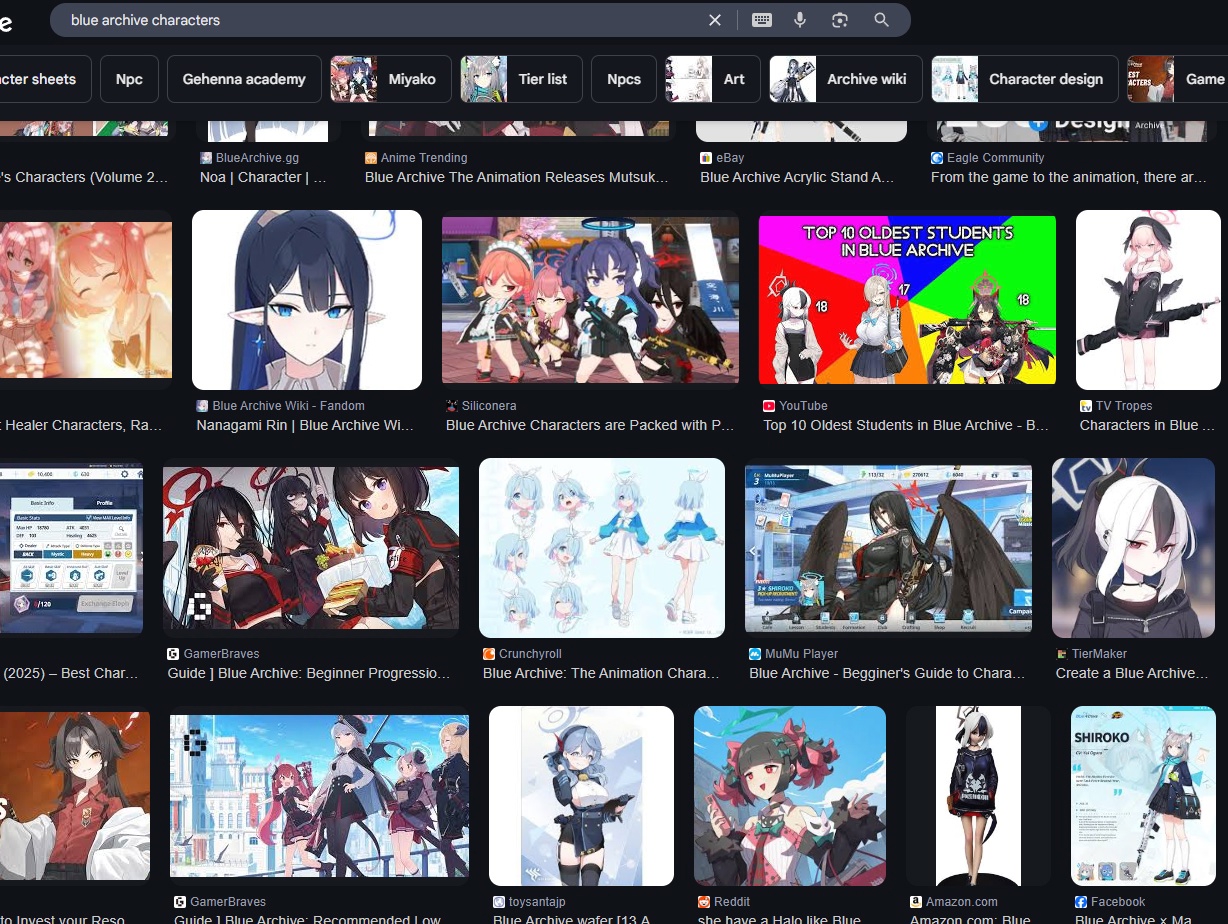Open 'From the game to the animation' title
Screen dimensions: 1228x924
click(1069, 177)
